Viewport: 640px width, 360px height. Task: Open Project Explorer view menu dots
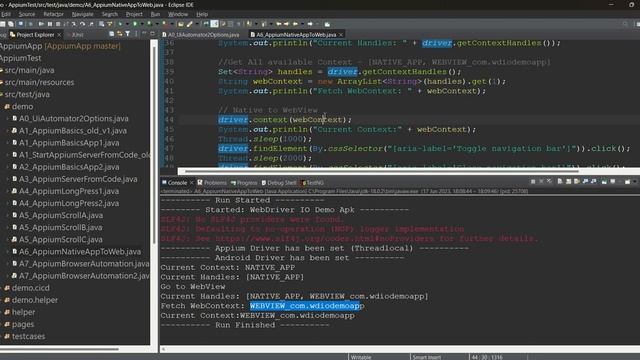pyautogui.click(x=136, y=34)
